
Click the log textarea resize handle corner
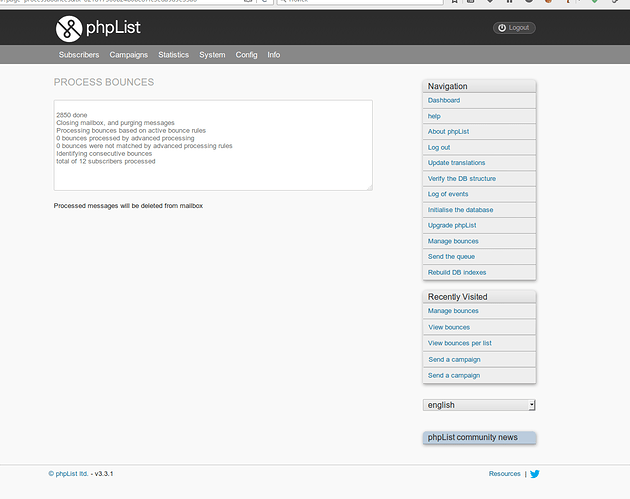[370, 188]
